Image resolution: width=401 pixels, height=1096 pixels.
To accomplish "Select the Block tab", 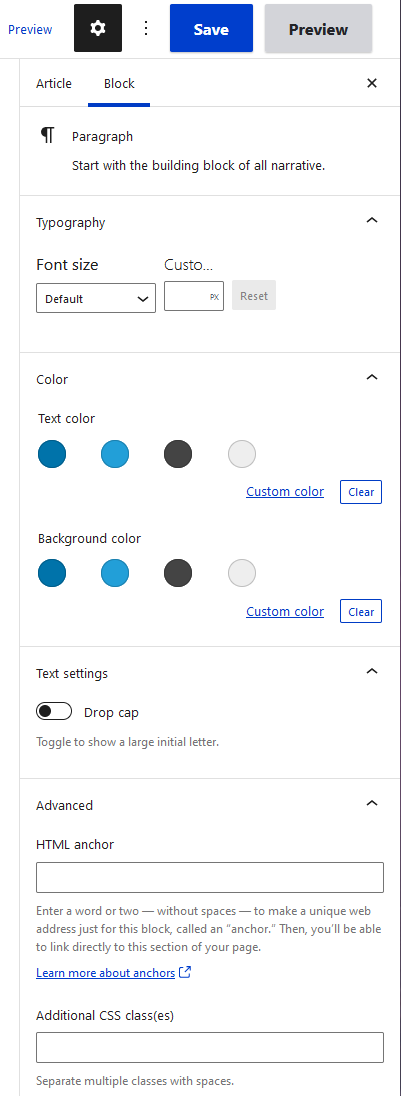I will 119,83.
